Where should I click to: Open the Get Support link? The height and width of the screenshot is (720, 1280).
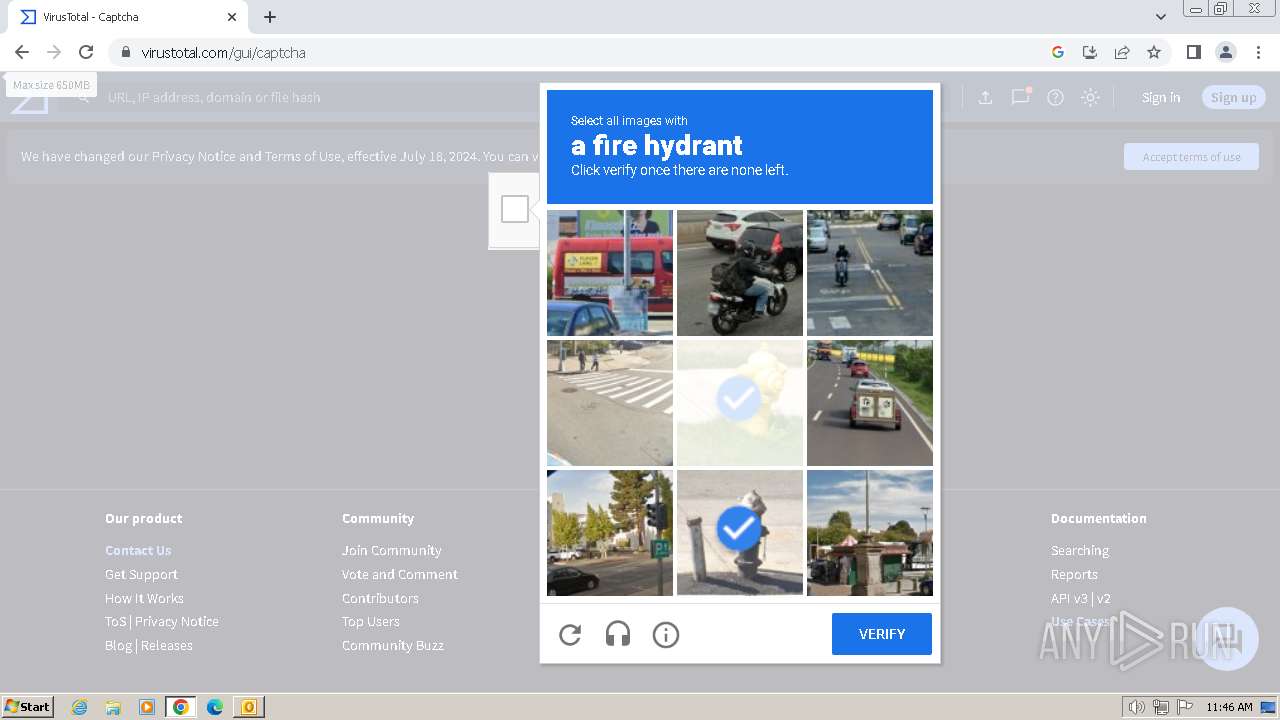[141, 574]
